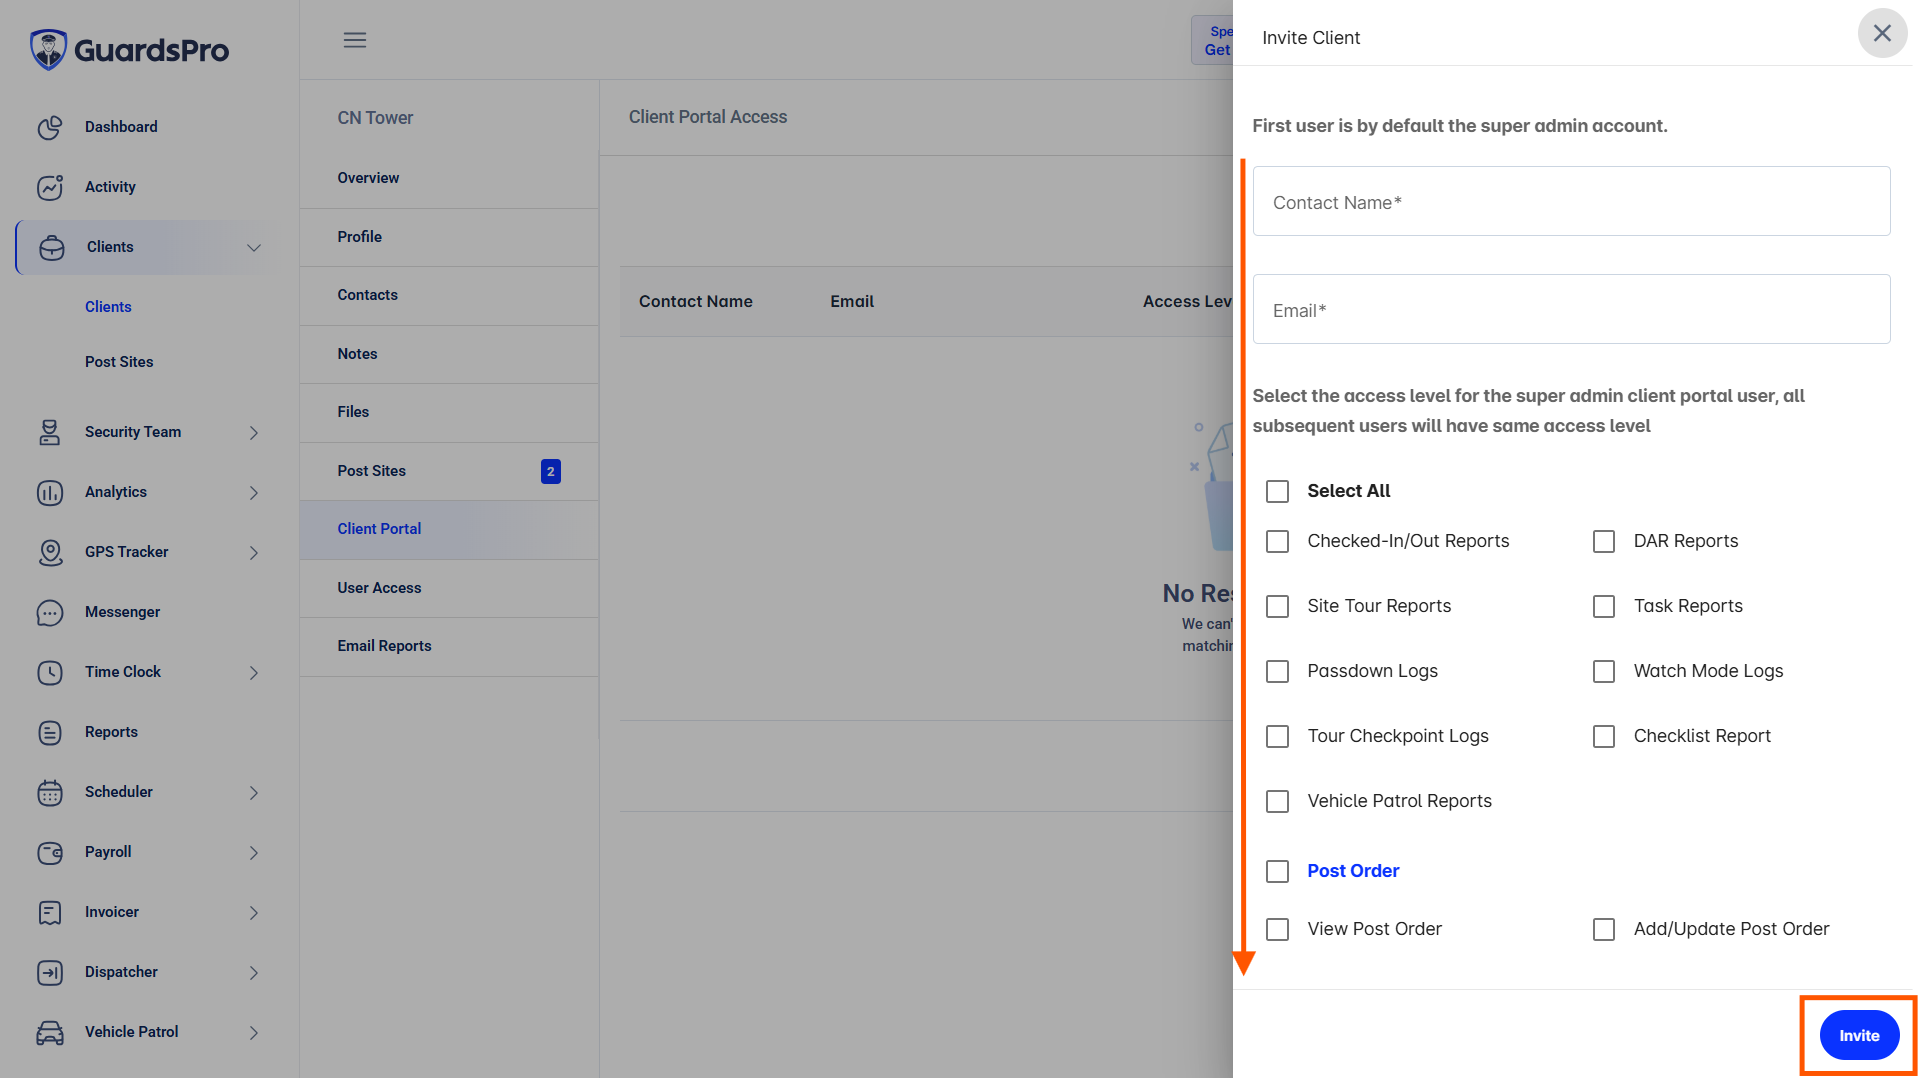Click the Vehicle Patrol car icon
The width and height of the screenshot is (1918, 1078).
50,1032
